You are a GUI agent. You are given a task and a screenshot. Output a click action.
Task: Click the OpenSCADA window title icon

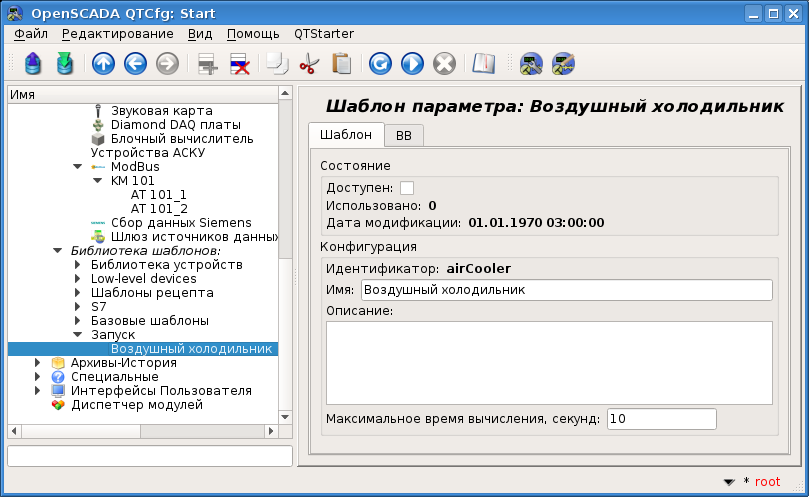(15, 13)
